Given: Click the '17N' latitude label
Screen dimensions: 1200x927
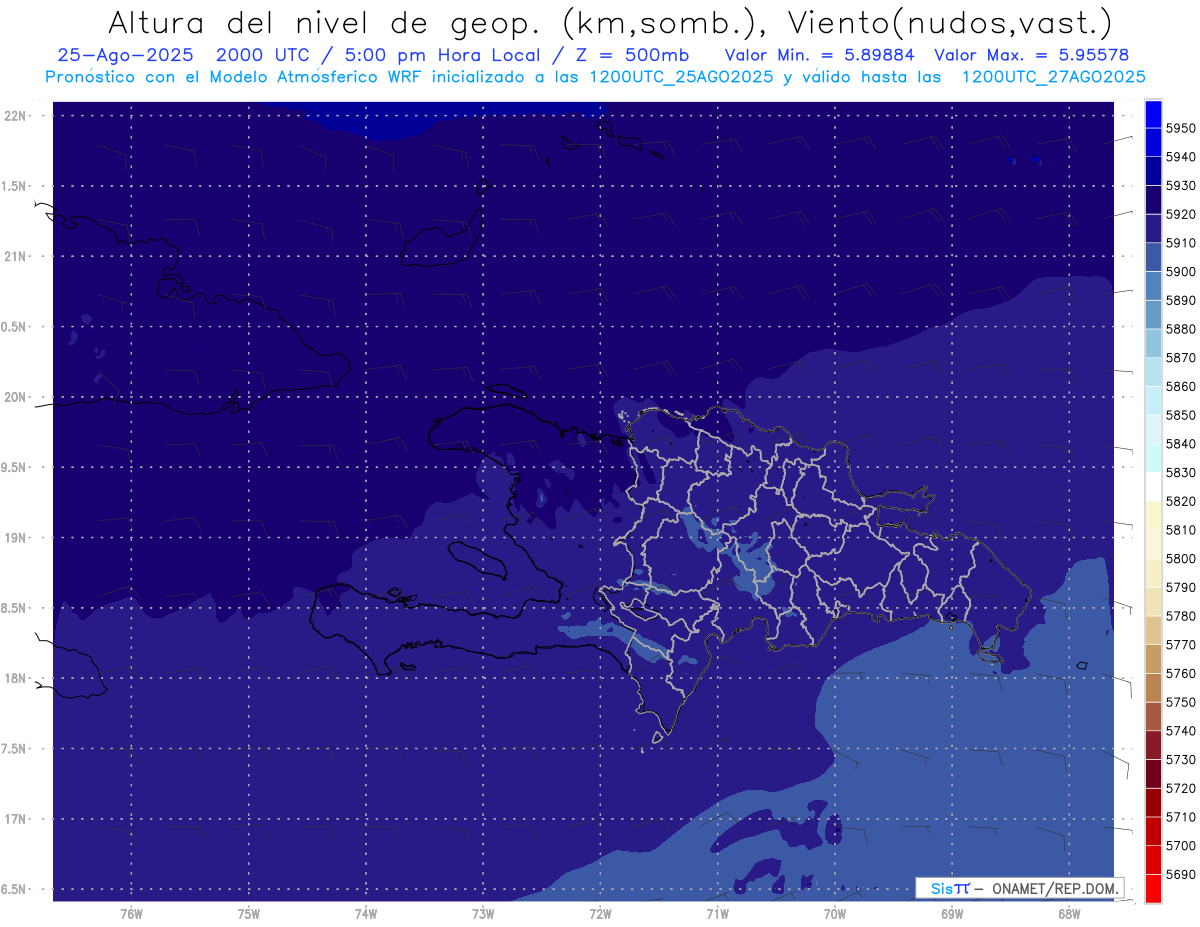Looking at the screenshot, I should point(14,819).
